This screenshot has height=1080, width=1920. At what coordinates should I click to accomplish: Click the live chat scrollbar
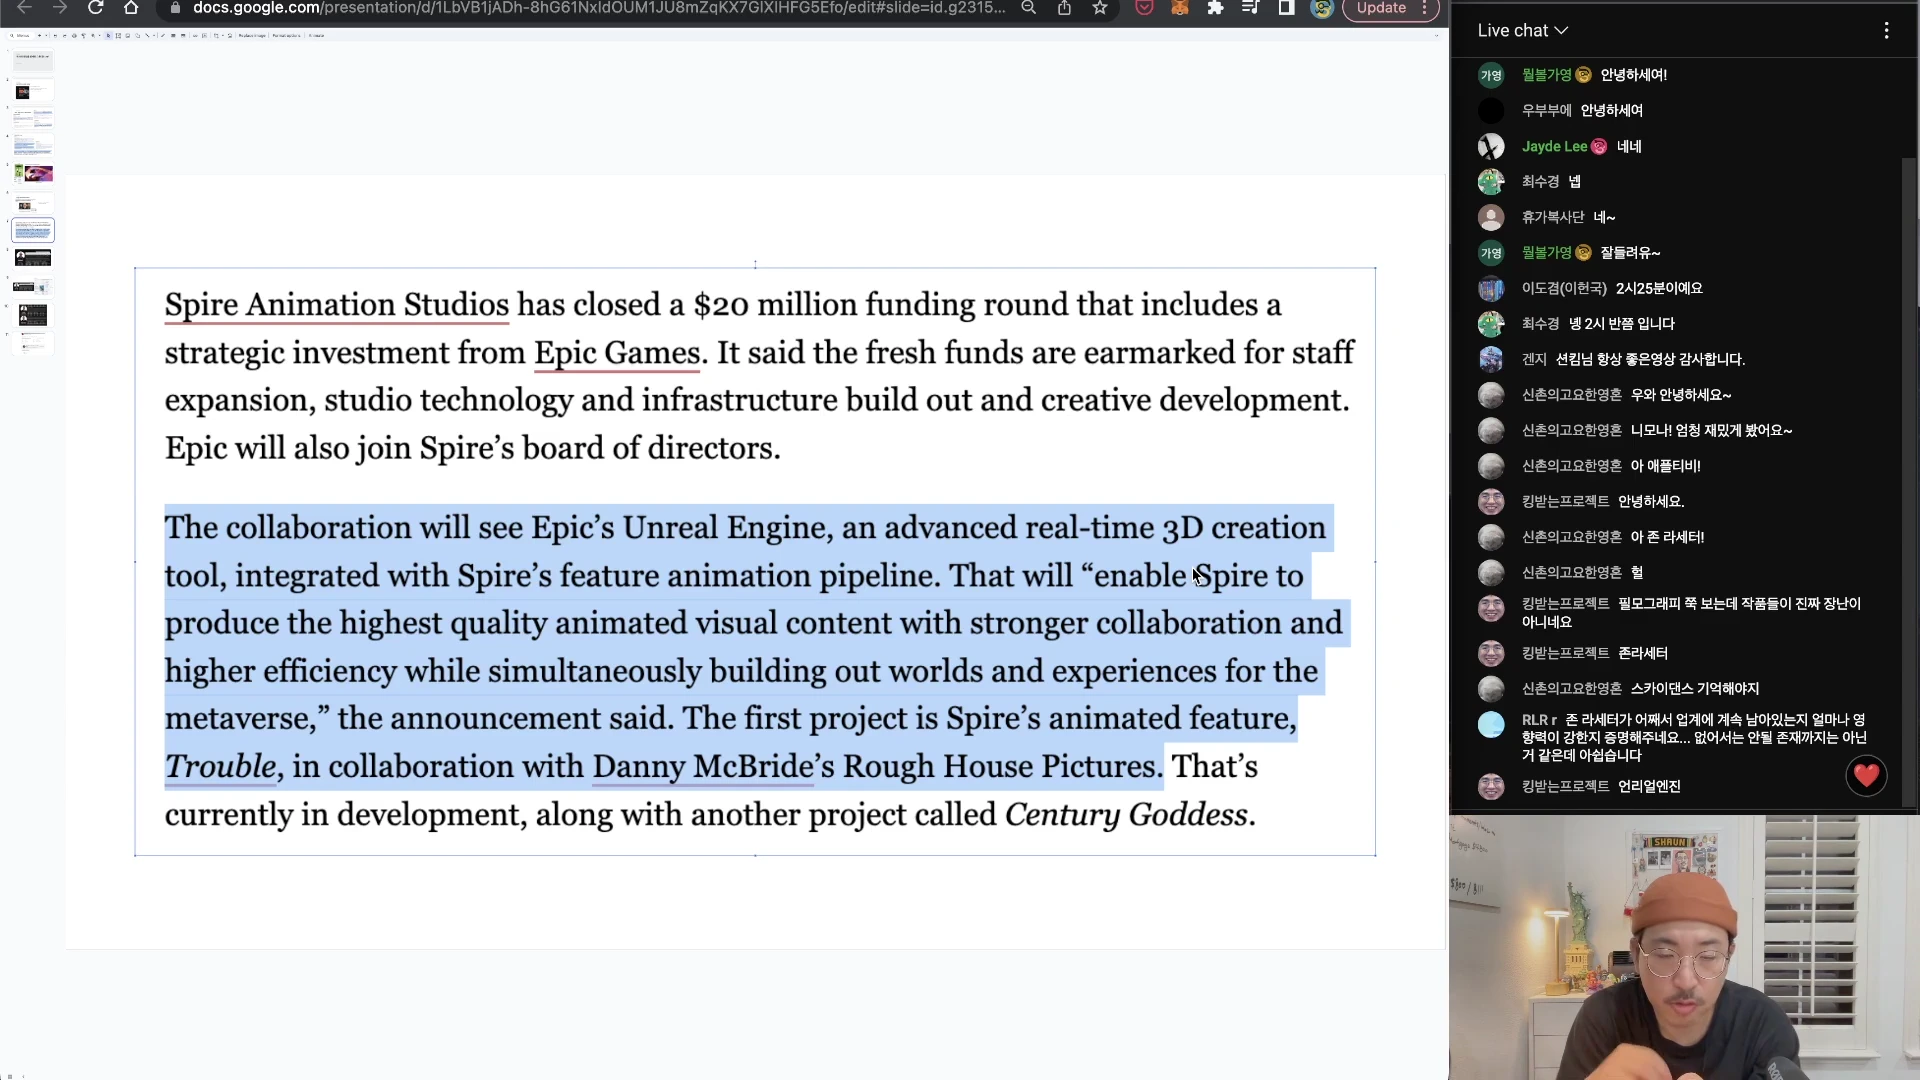[1908, 480]
